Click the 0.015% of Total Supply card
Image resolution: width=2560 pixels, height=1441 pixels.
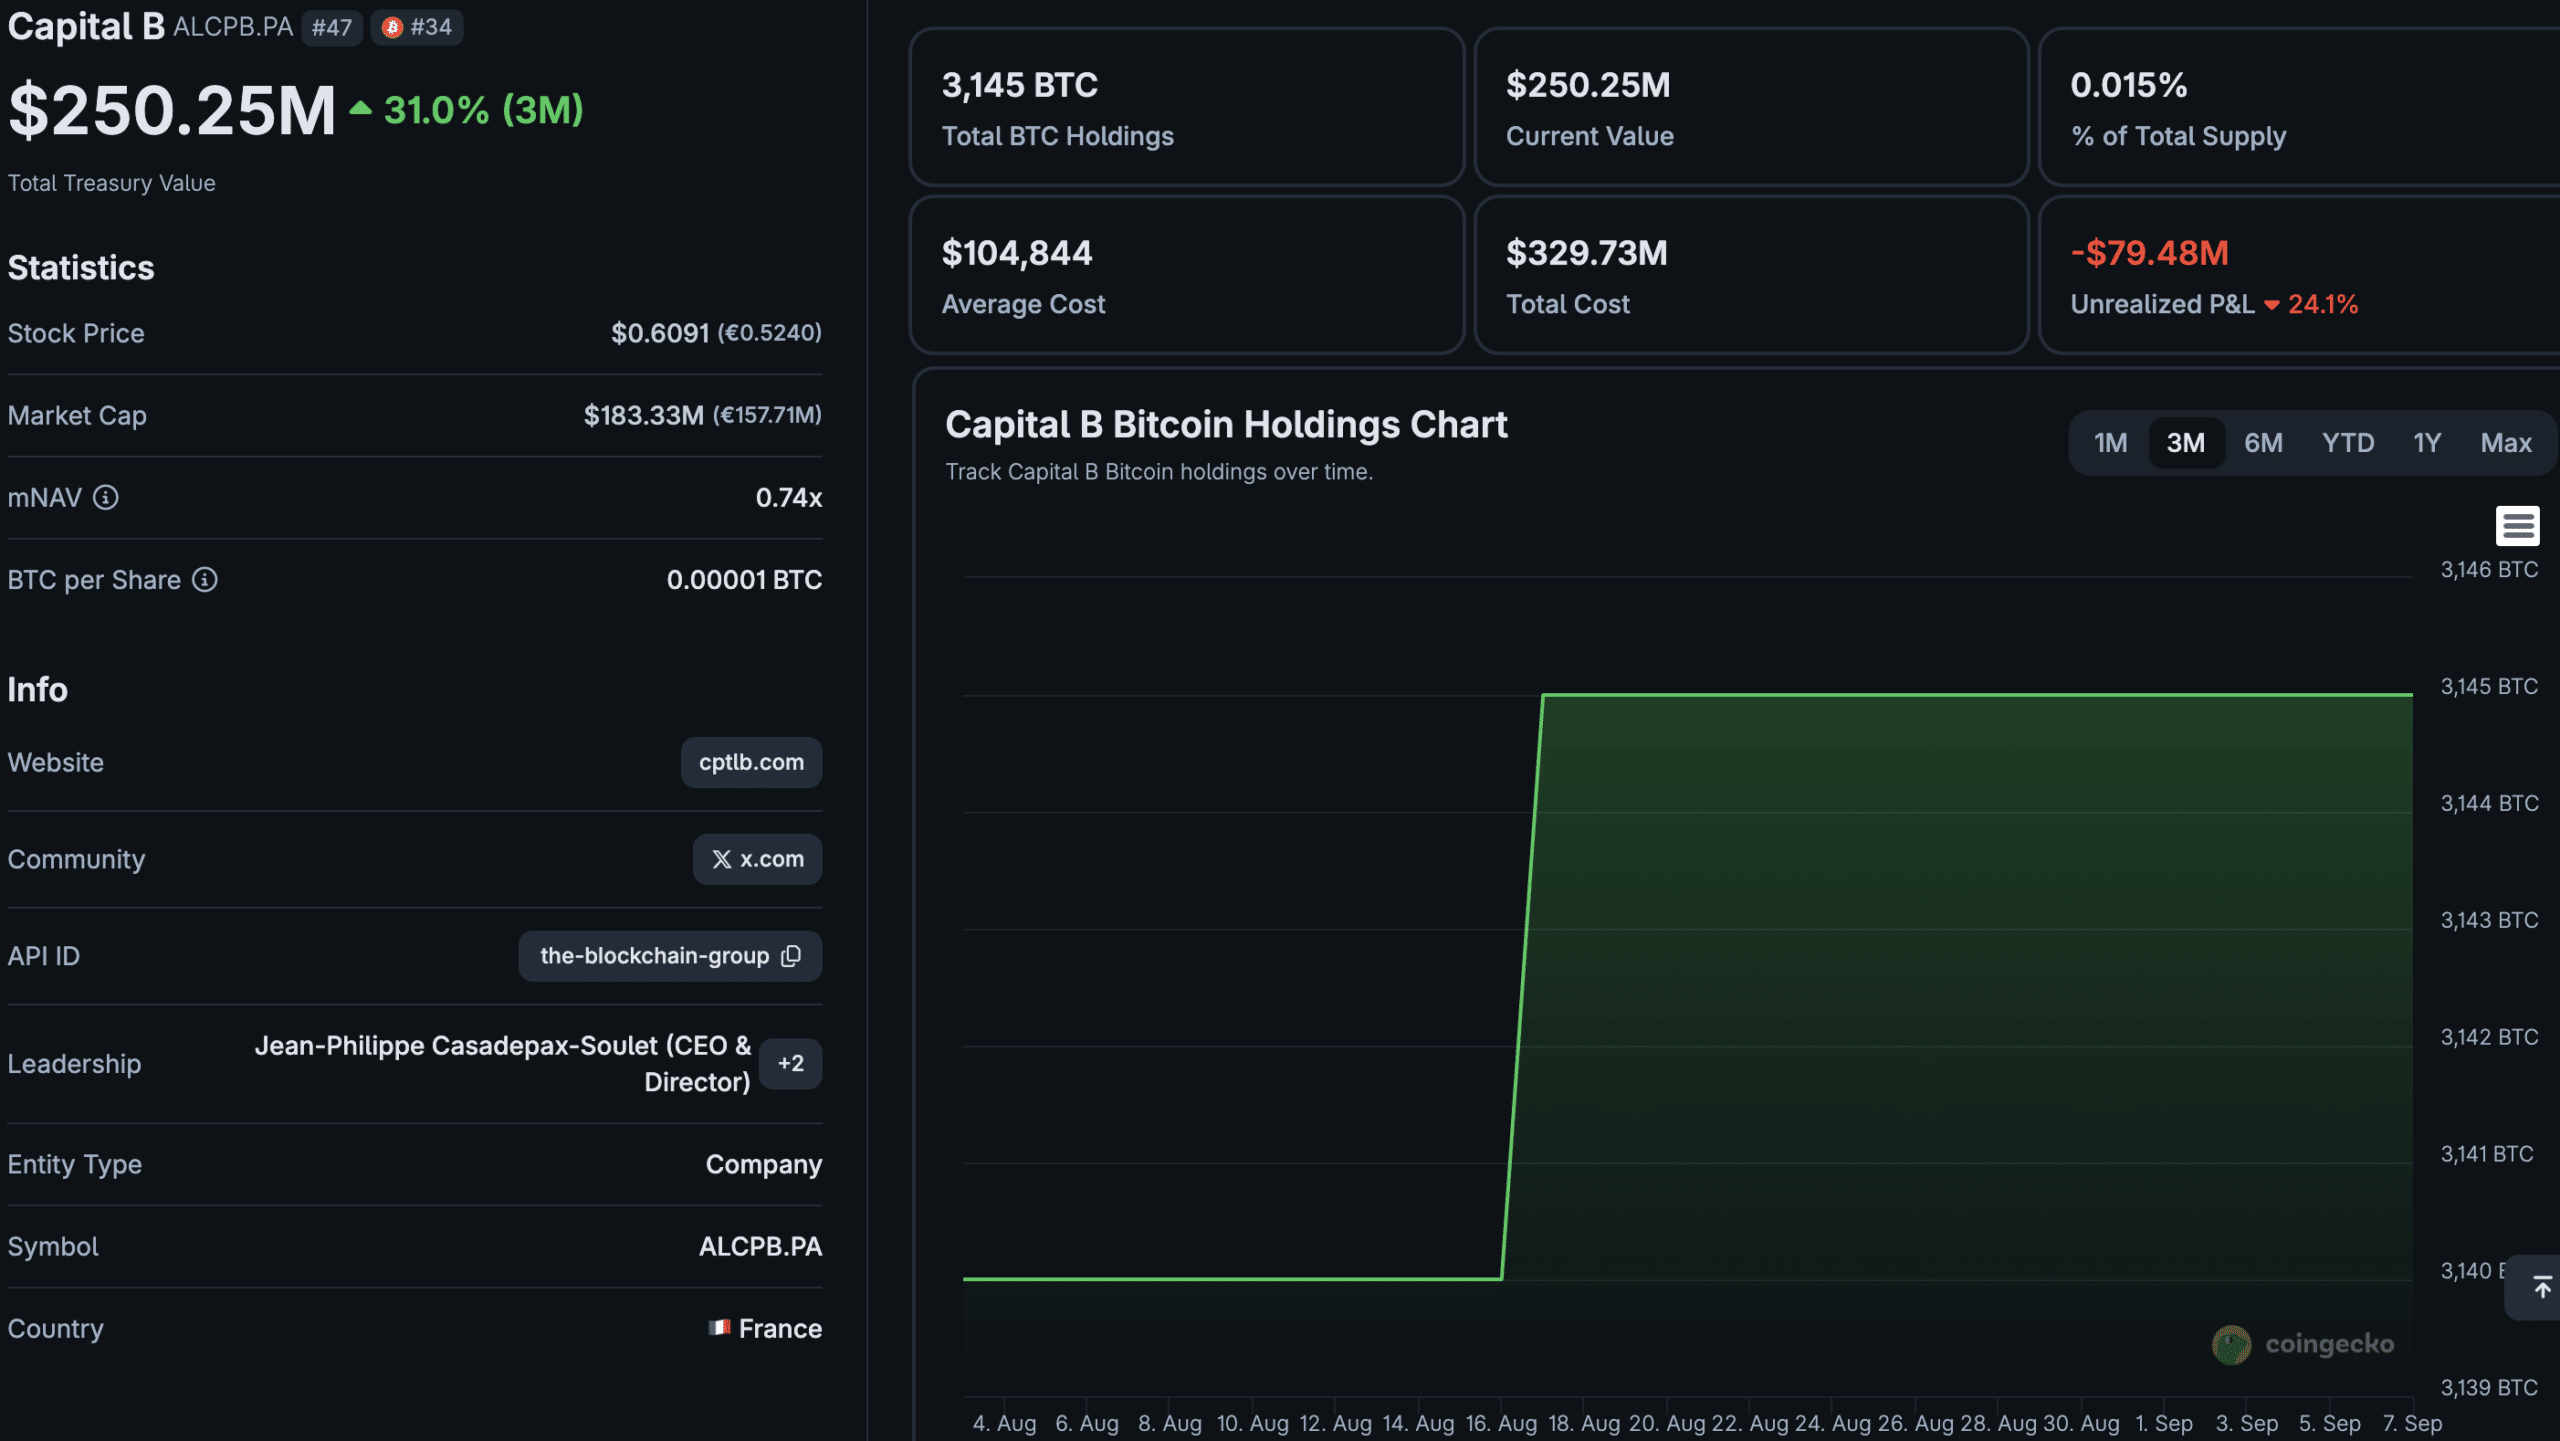(2300, 107)
